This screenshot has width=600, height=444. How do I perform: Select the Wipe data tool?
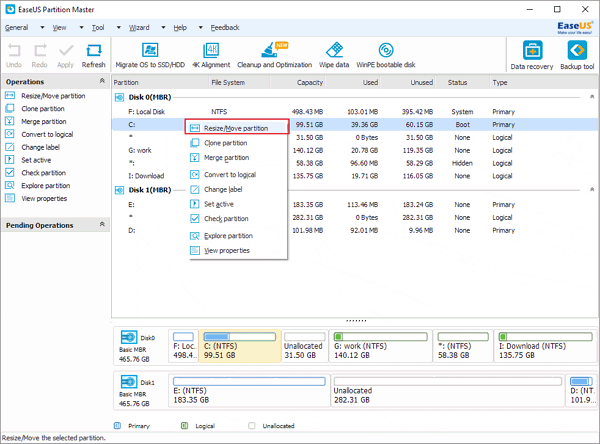click(x=334, y=56)
